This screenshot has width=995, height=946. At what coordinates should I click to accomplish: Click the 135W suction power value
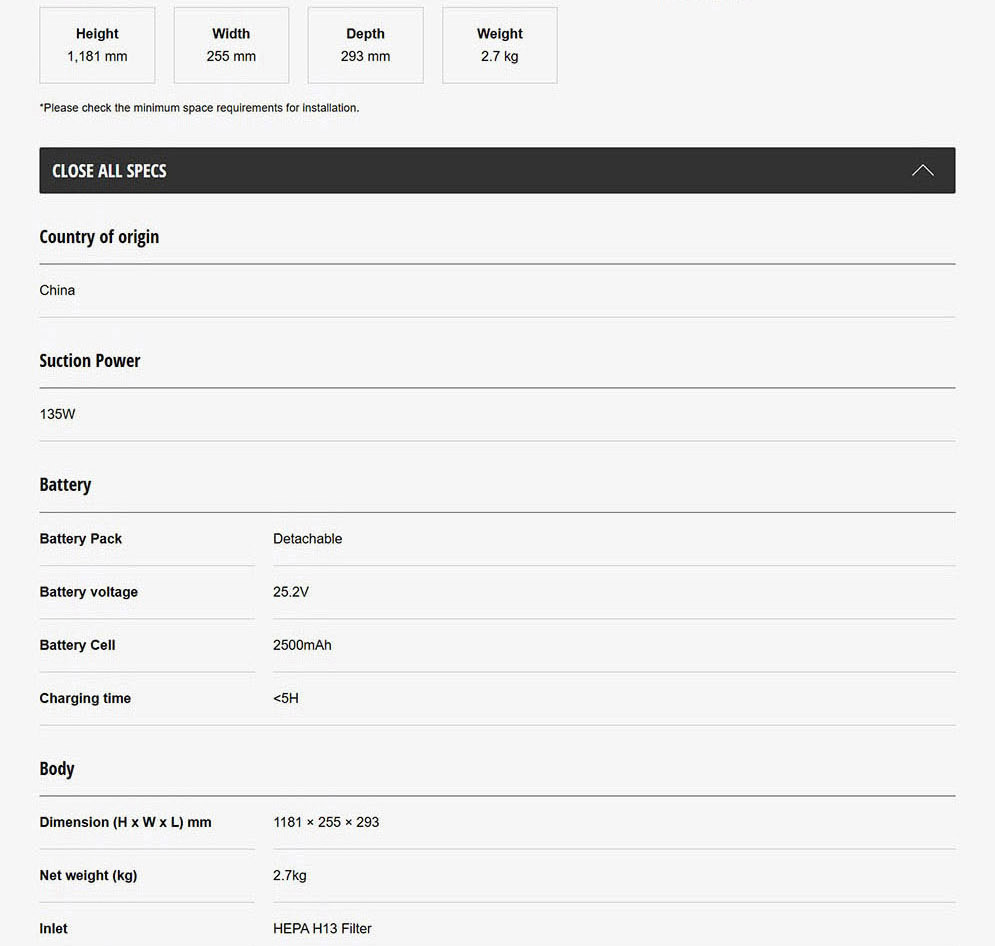[57, 414]
